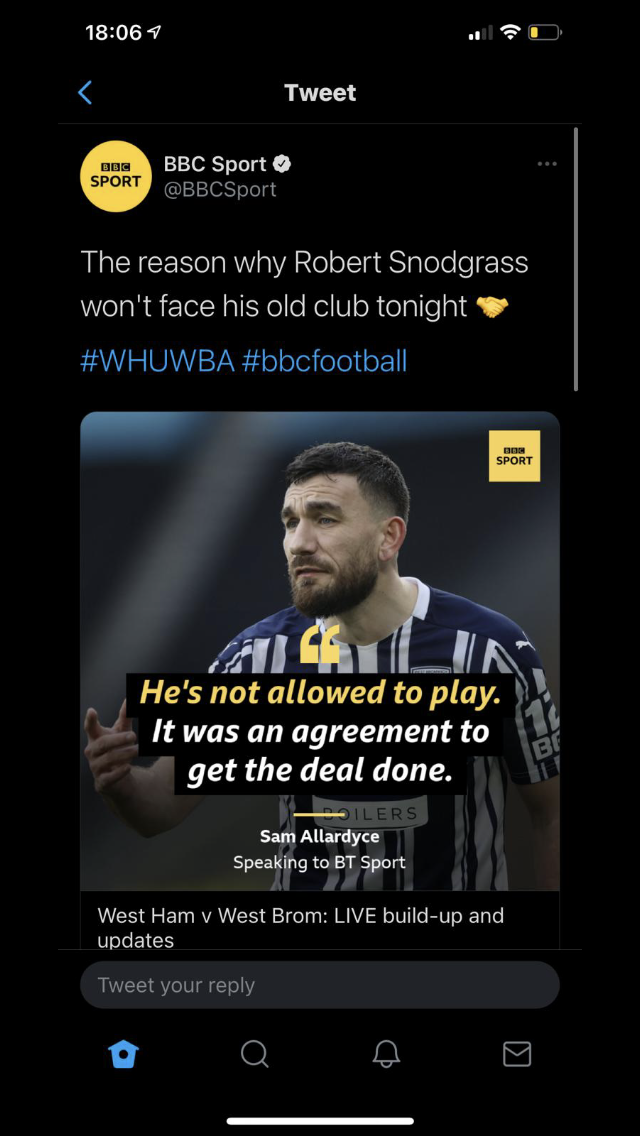Viewport: 640px width, 1136px height.
Task: Open 'West Ham v West Brom' link title
Action: (301, 927)
